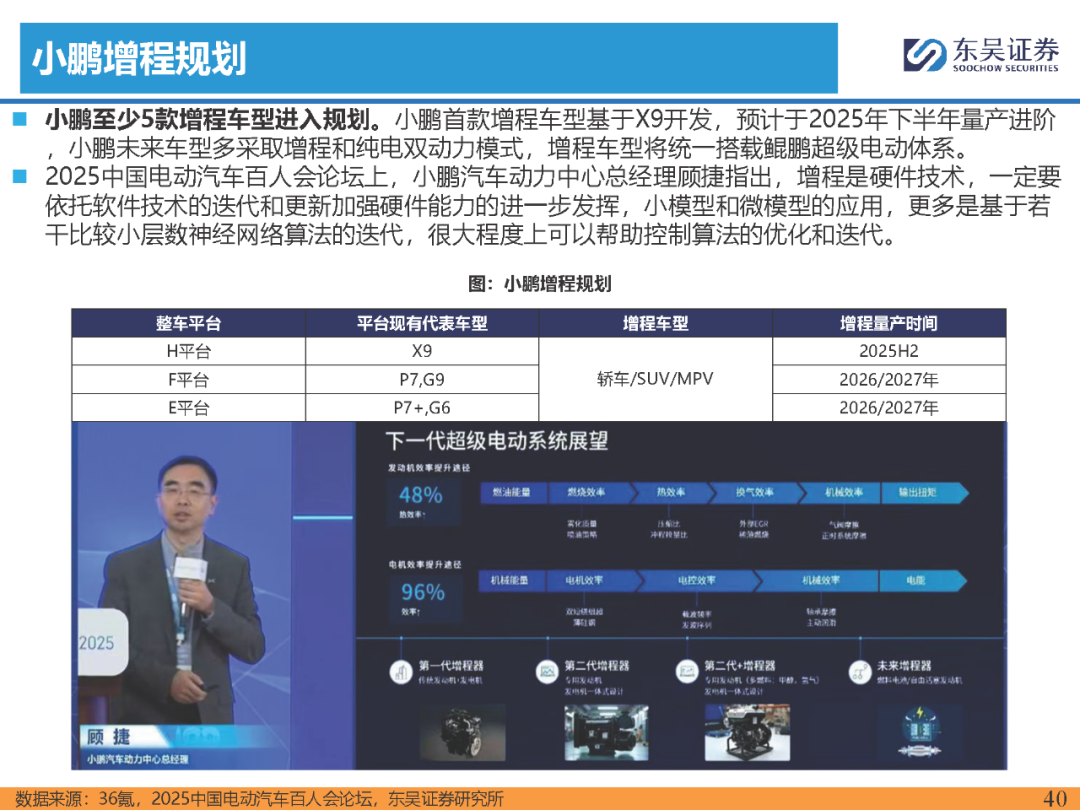Click the icon beside 第二代增程器
Viewport: 1080px width, 810px height.
548,672
